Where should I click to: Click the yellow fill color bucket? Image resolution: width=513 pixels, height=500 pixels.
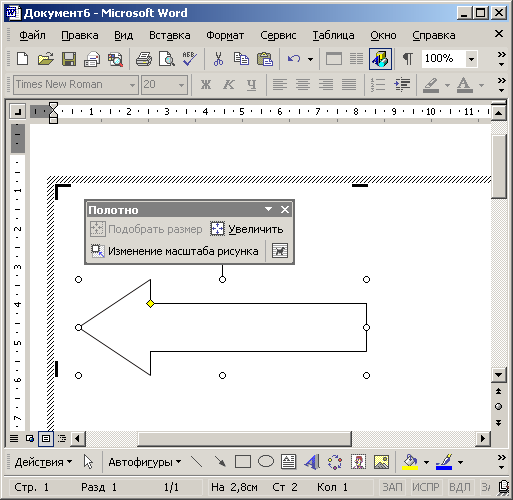410,462
